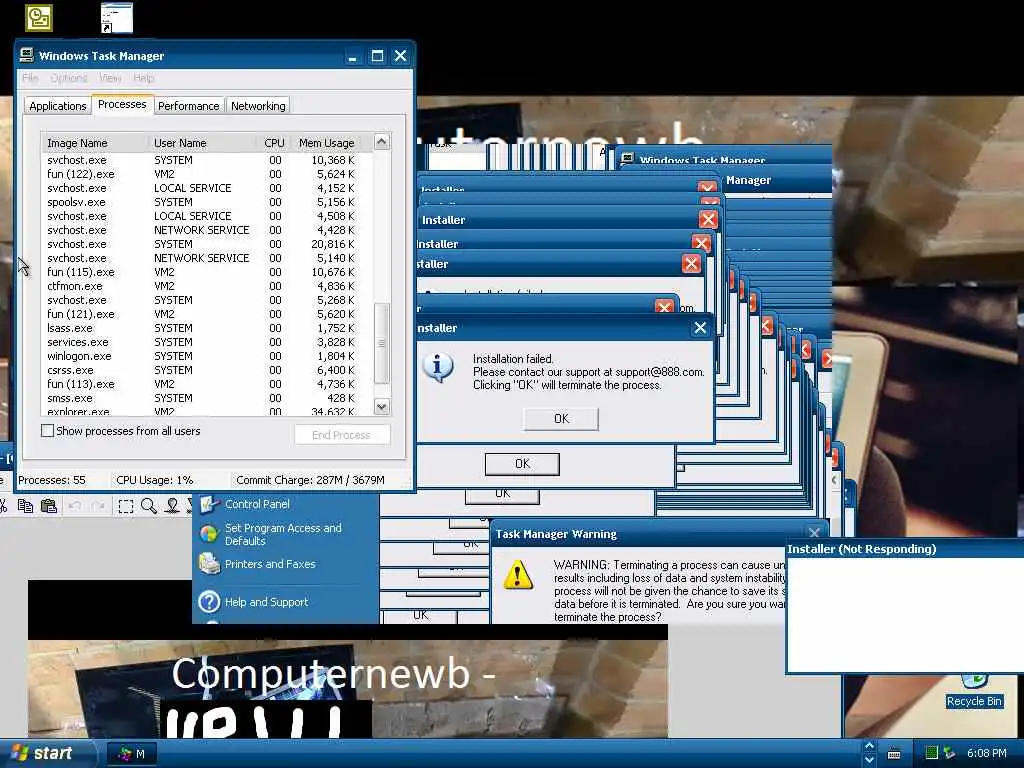1024x768 pixels.
Task: Select the spoolsv.exe process row
Action: 208,202
